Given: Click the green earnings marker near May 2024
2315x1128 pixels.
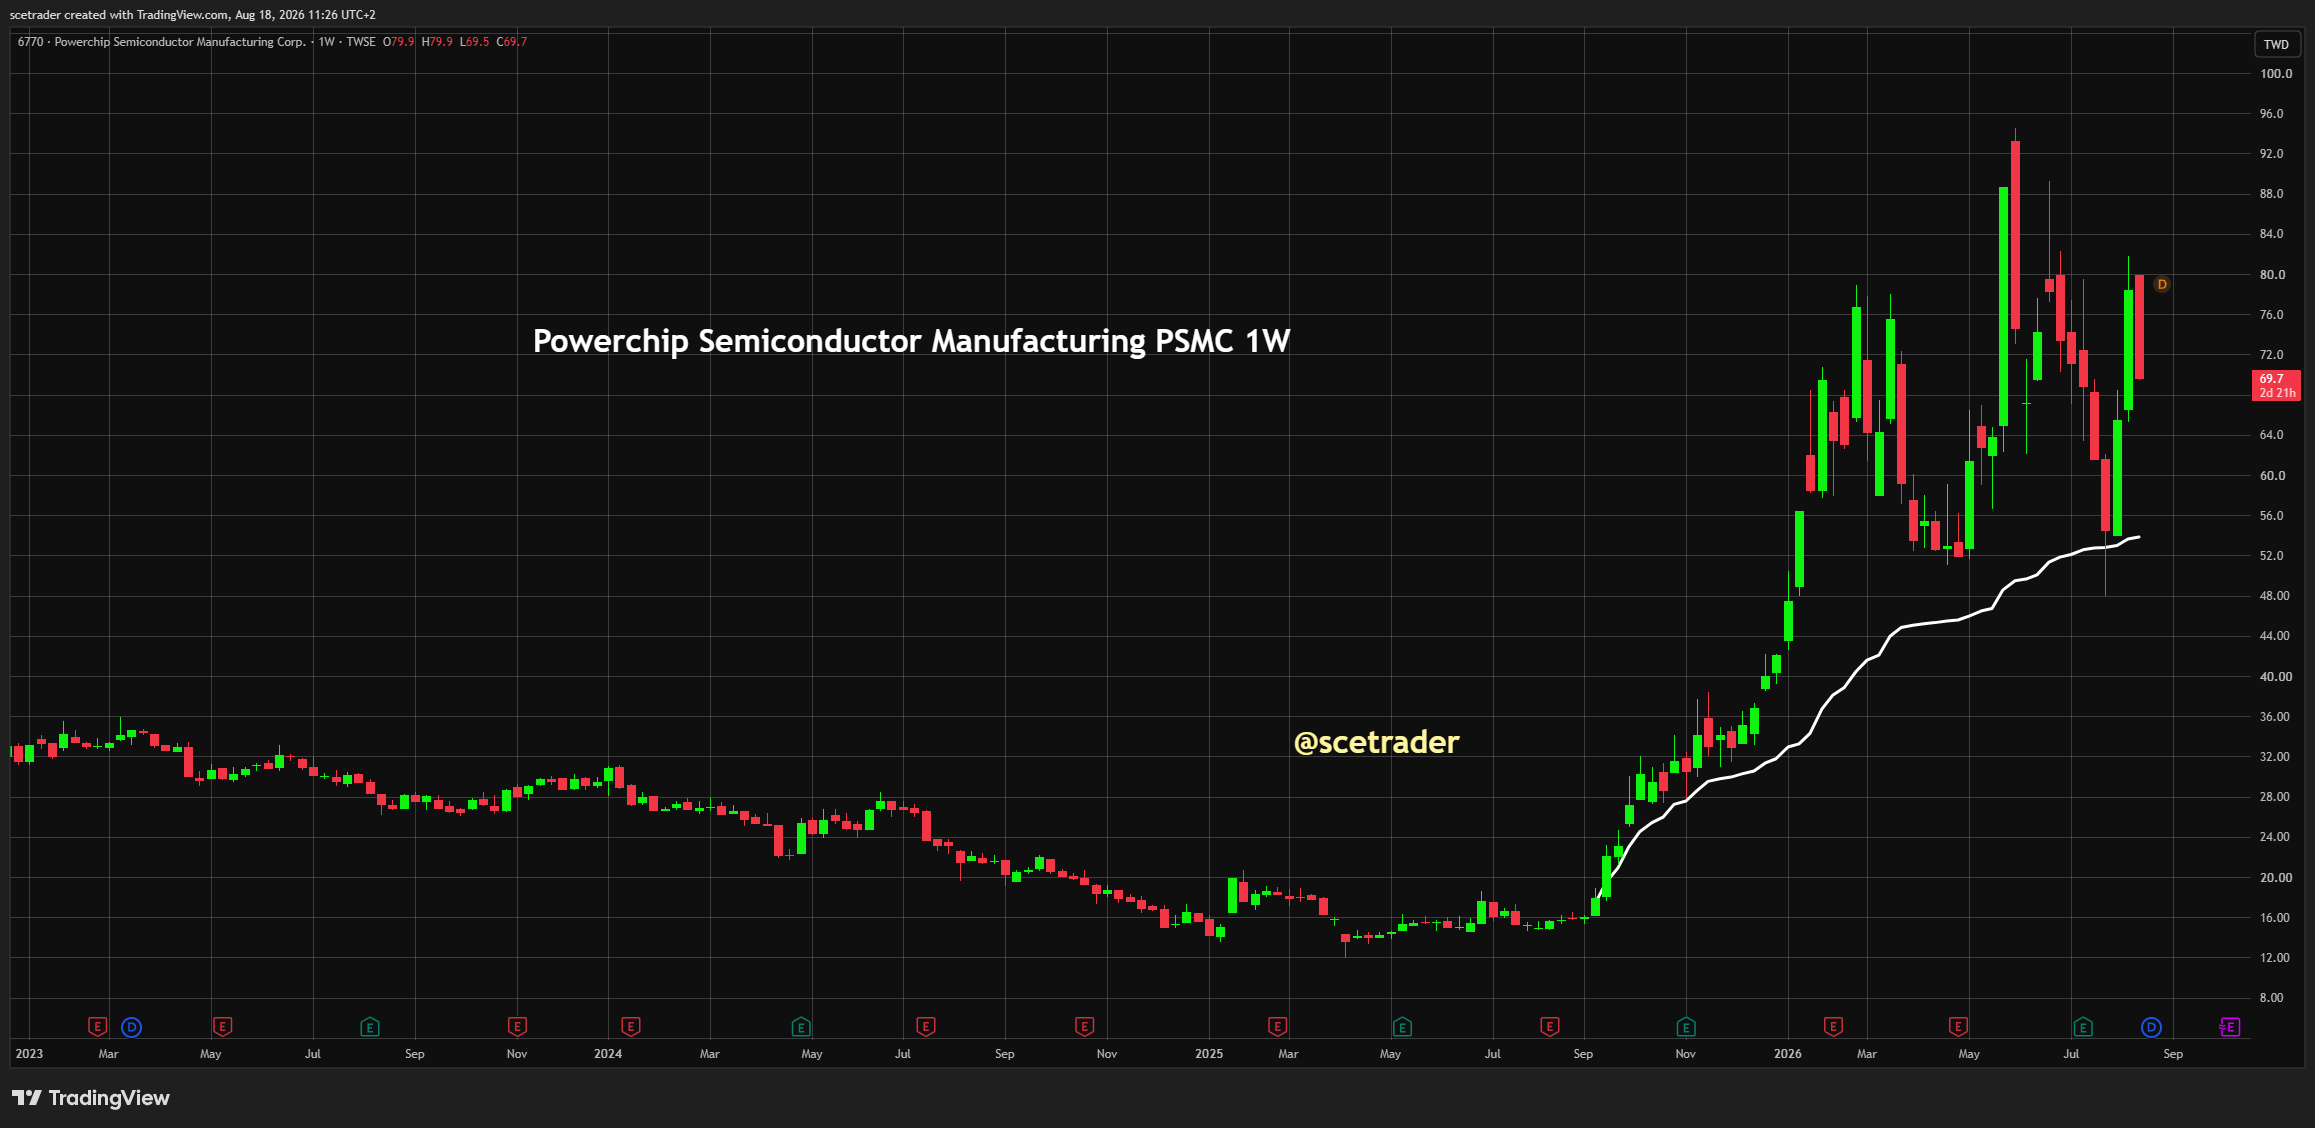Looking at the screenshot, I should (800, 1026).
